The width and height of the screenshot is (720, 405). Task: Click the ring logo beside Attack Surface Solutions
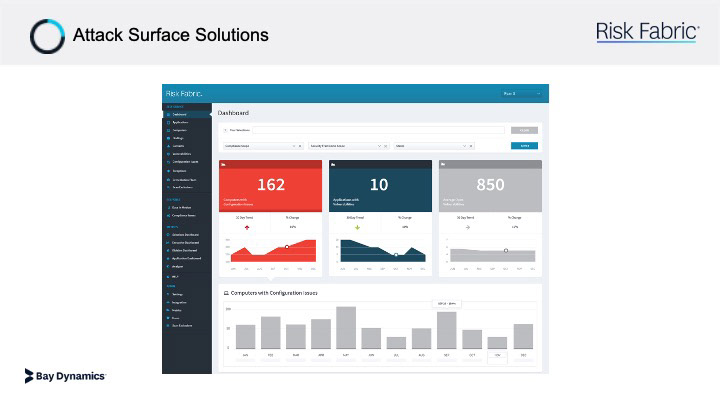47,36
